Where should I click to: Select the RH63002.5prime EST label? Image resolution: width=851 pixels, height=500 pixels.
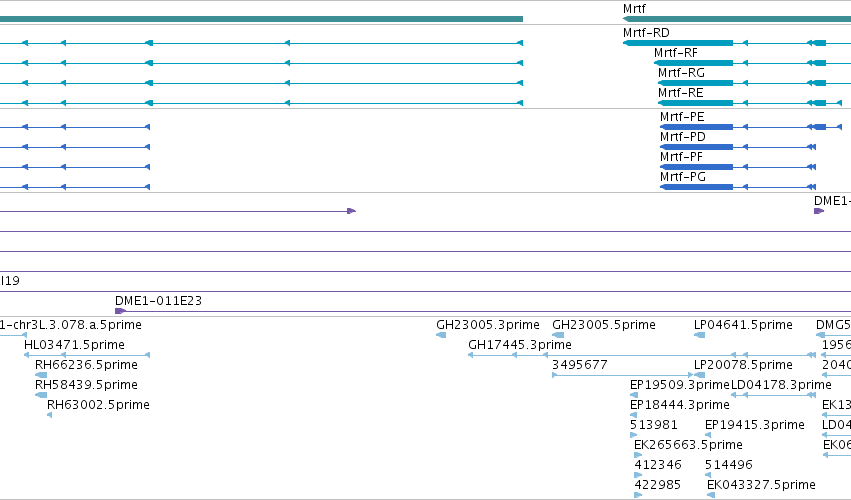[x=98, y=405]
